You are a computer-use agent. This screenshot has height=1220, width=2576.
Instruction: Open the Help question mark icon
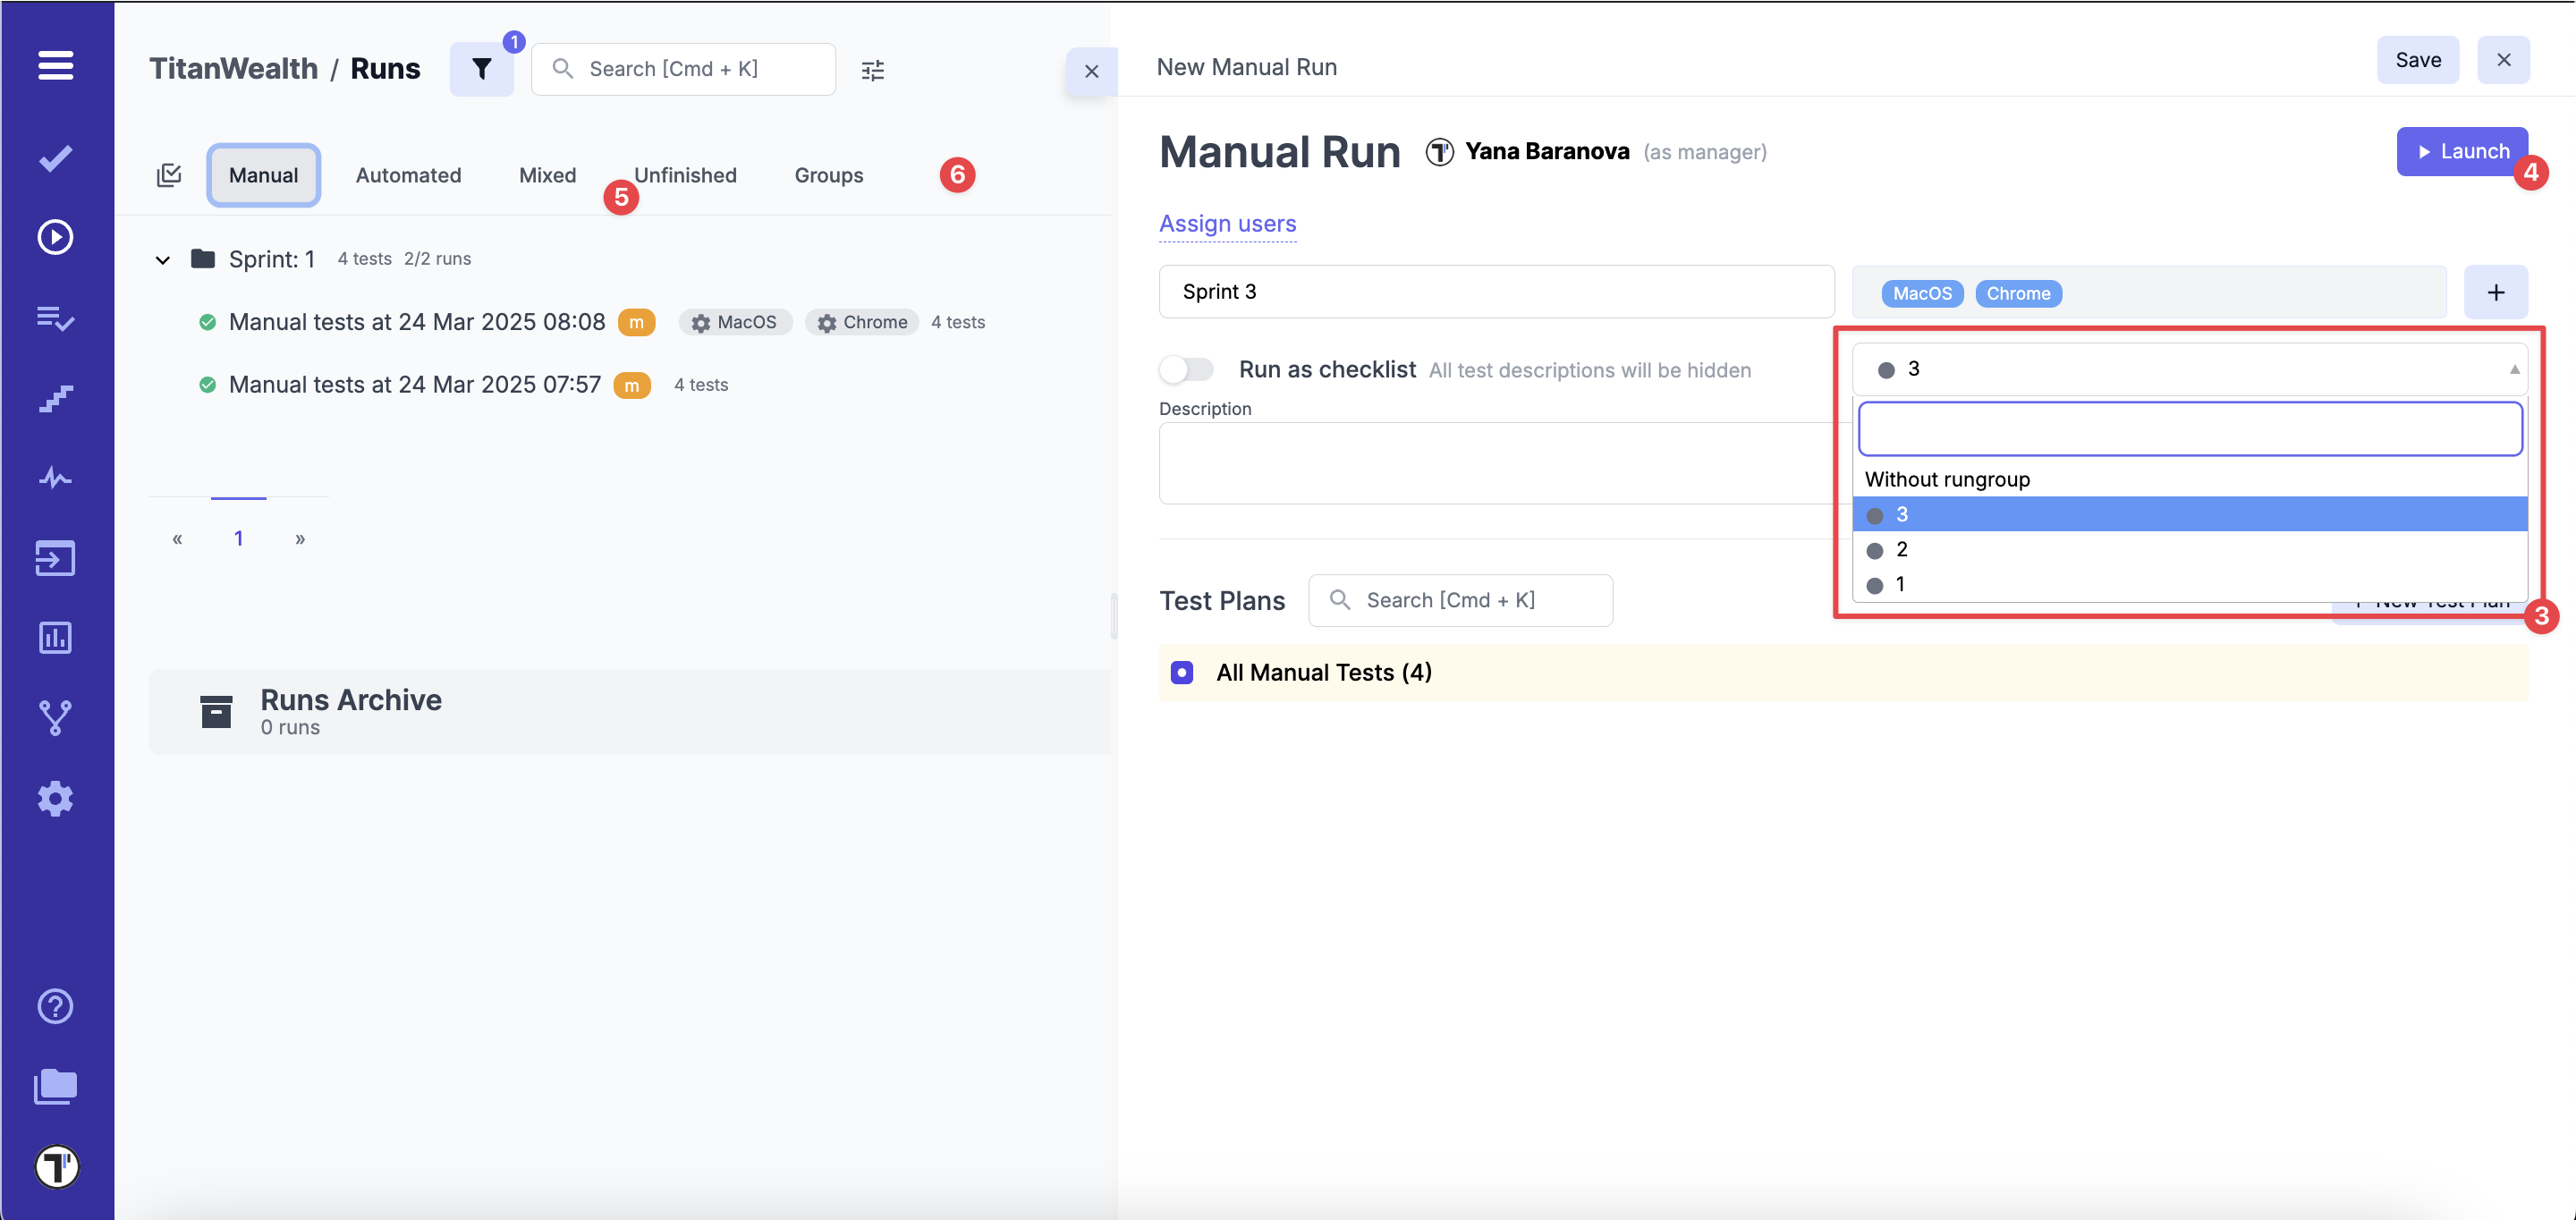point(56,1006)
